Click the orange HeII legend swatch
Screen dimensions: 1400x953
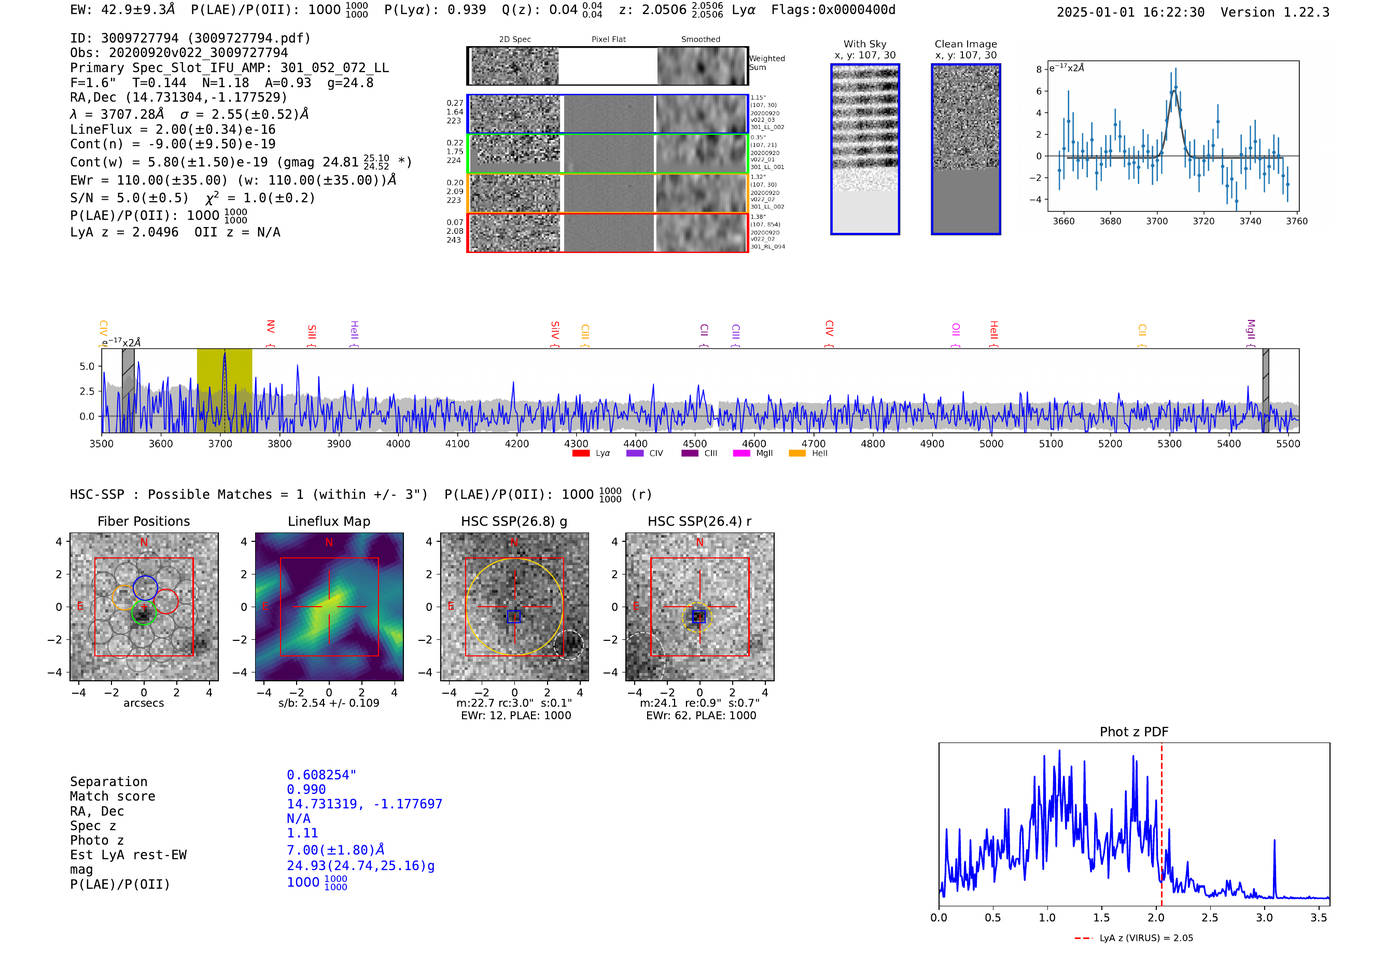coord(797,453)
